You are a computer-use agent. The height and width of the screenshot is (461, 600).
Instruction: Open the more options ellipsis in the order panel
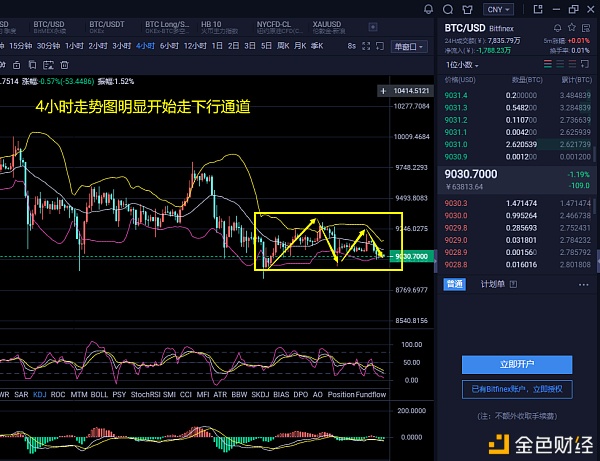(x=584, y=285)
